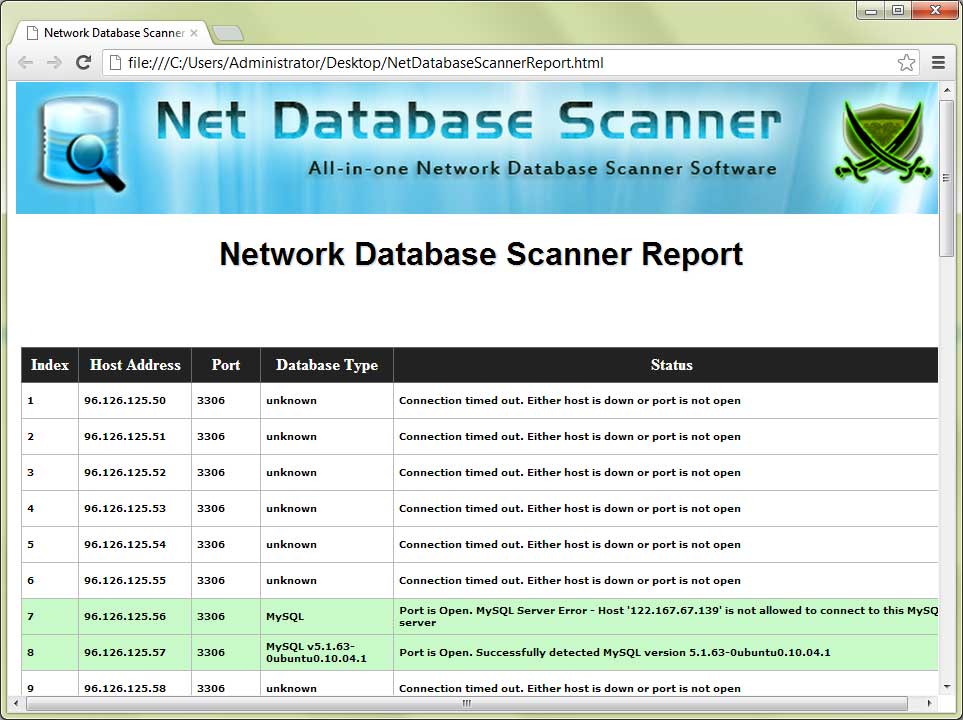
Task: Close the Network Database Scanner tab
Action: [194, 33]
